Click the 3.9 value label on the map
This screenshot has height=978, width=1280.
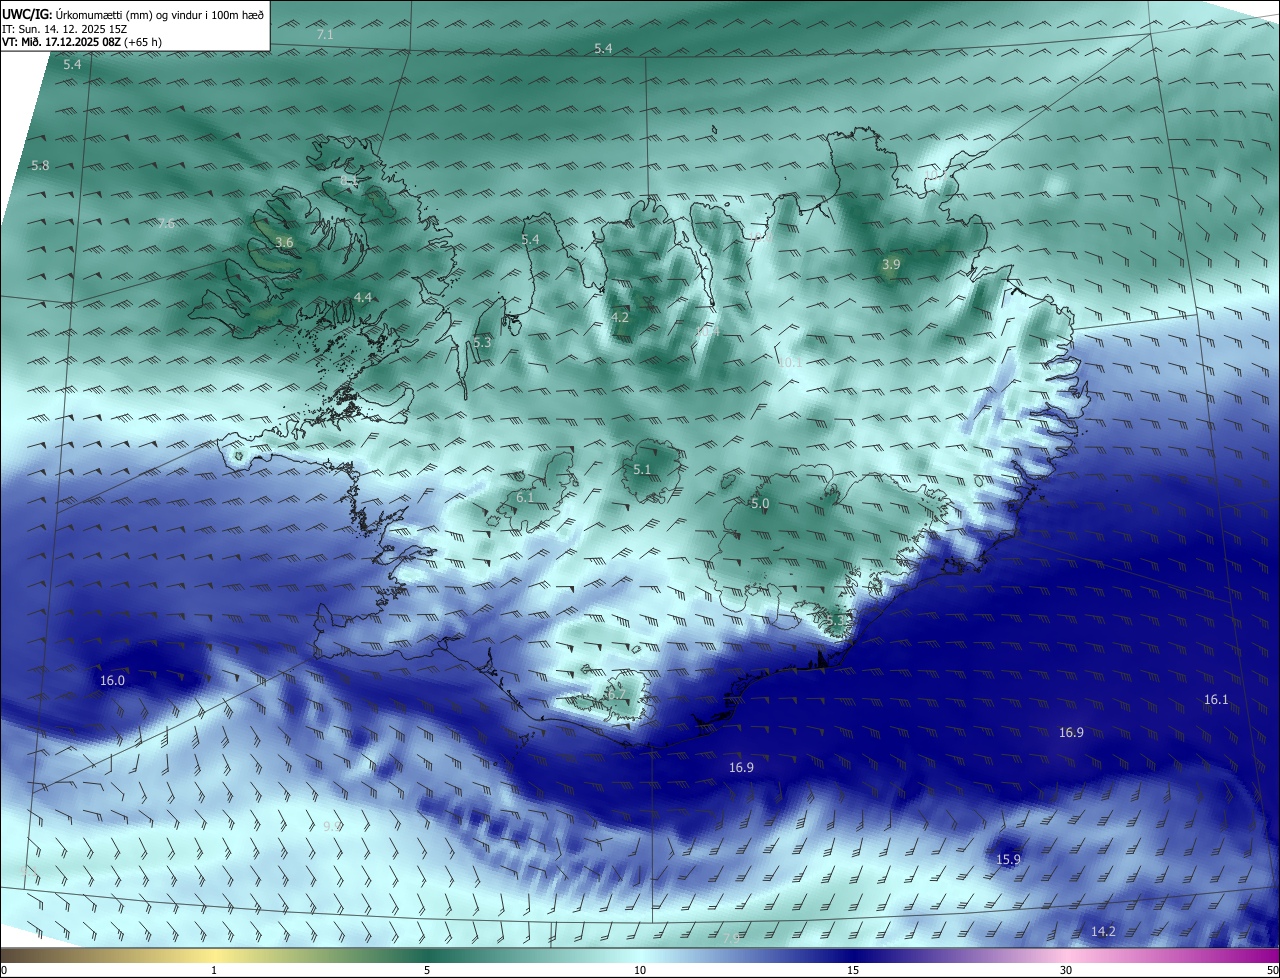[x=891, y=265]
